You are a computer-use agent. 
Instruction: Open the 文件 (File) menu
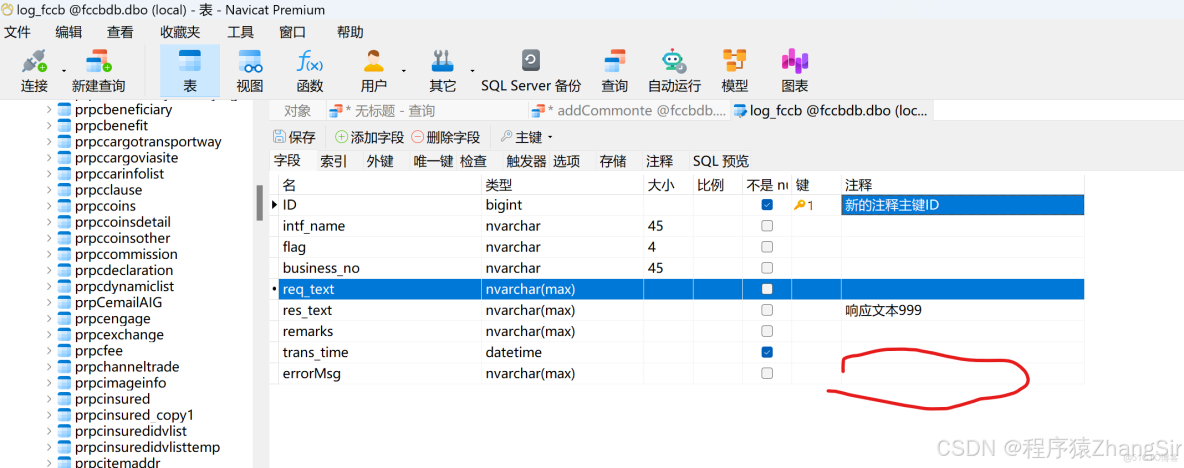[17, 32]
